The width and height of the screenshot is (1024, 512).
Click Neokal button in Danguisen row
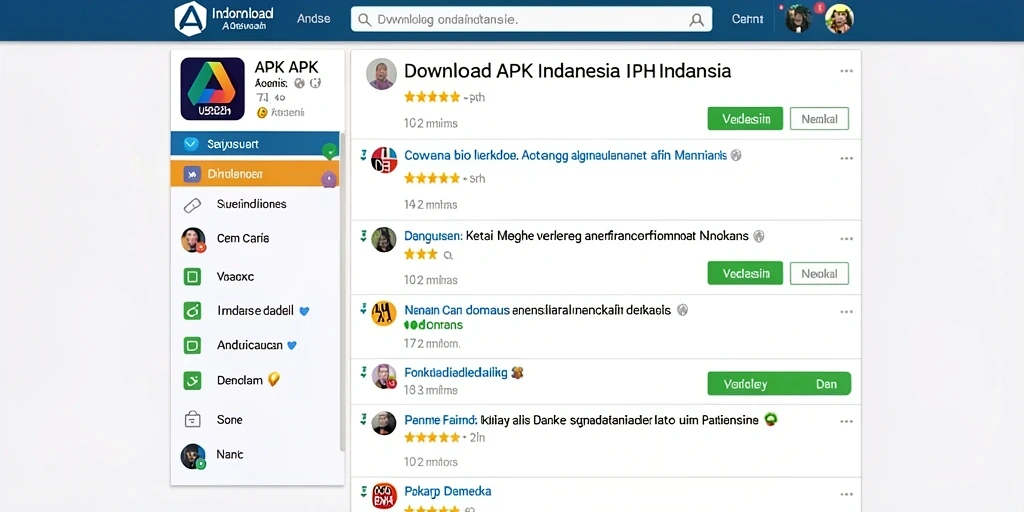tap(819, 273)
